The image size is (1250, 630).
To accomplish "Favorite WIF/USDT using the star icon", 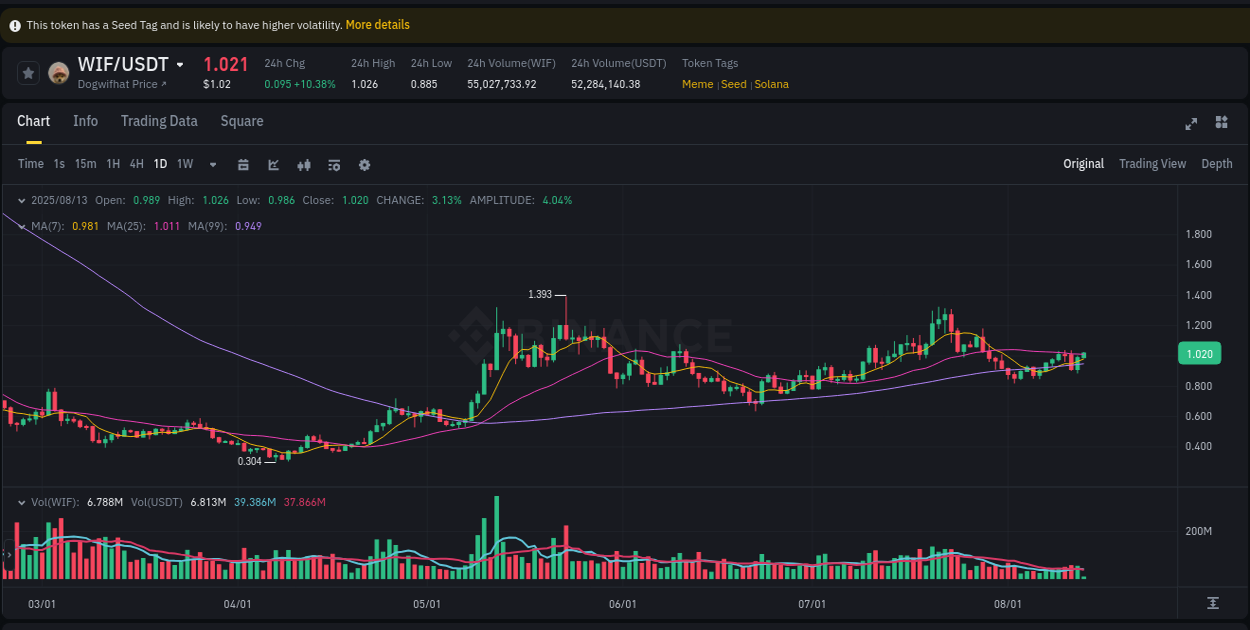I will click(x=27, y=73).
